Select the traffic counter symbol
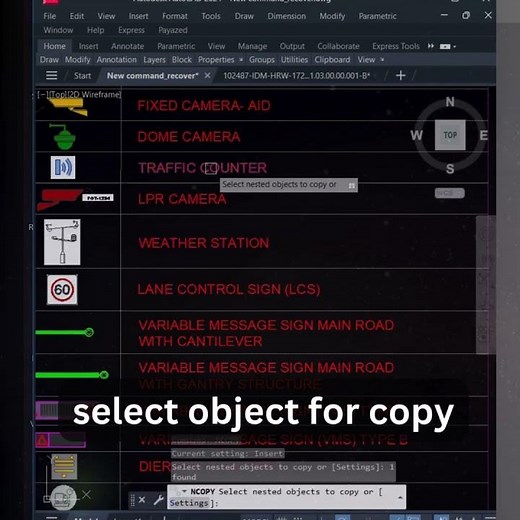The width and height of the screenshot is (520, 520). pos(63,167)
